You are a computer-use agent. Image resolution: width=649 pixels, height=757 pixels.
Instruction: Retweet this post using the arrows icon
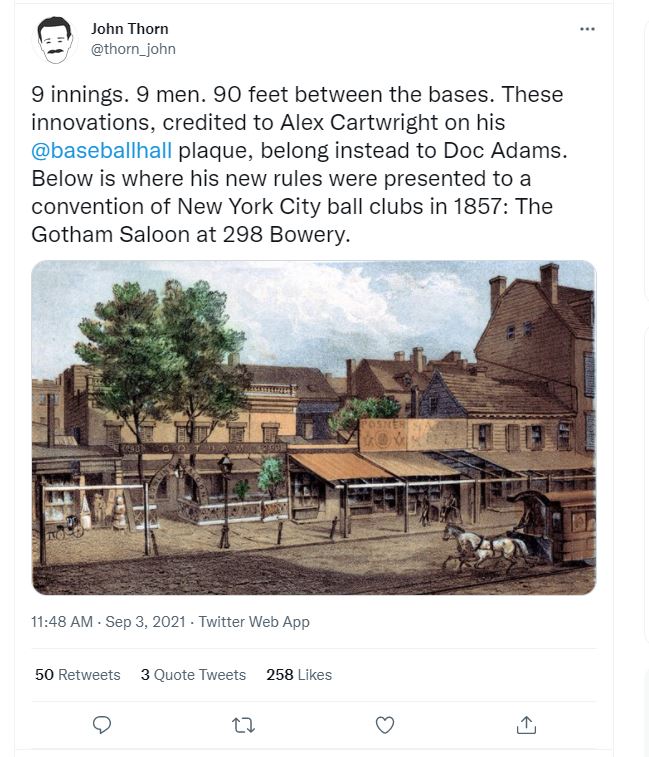click(x=243, y=725)
